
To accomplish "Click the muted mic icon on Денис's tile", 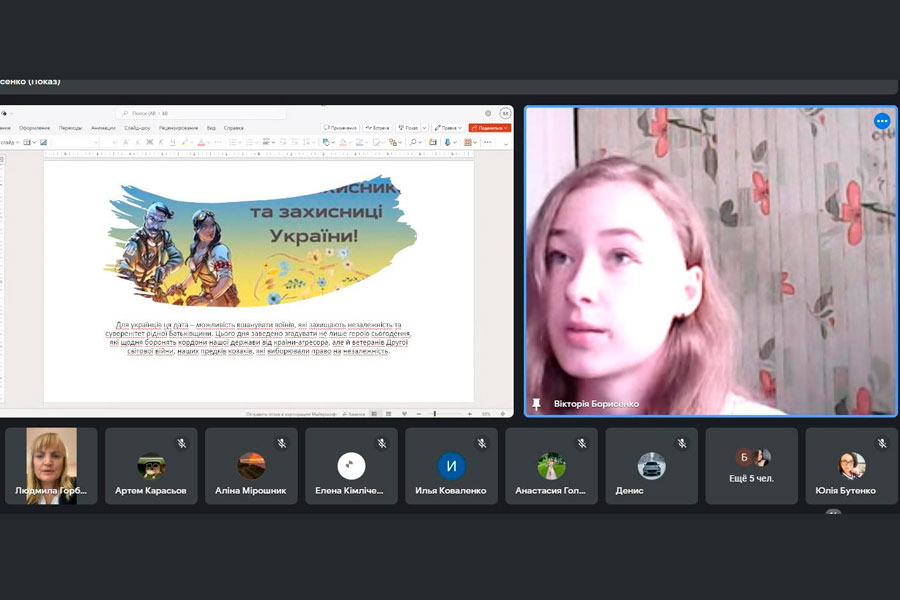I will (x=682, y=443).
